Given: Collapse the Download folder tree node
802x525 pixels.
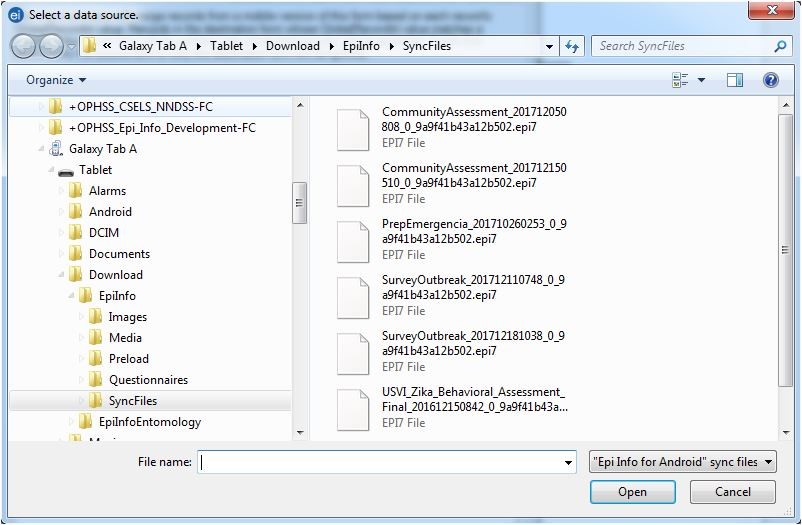Looking at the screenshot, I should [x=61, y=275].
